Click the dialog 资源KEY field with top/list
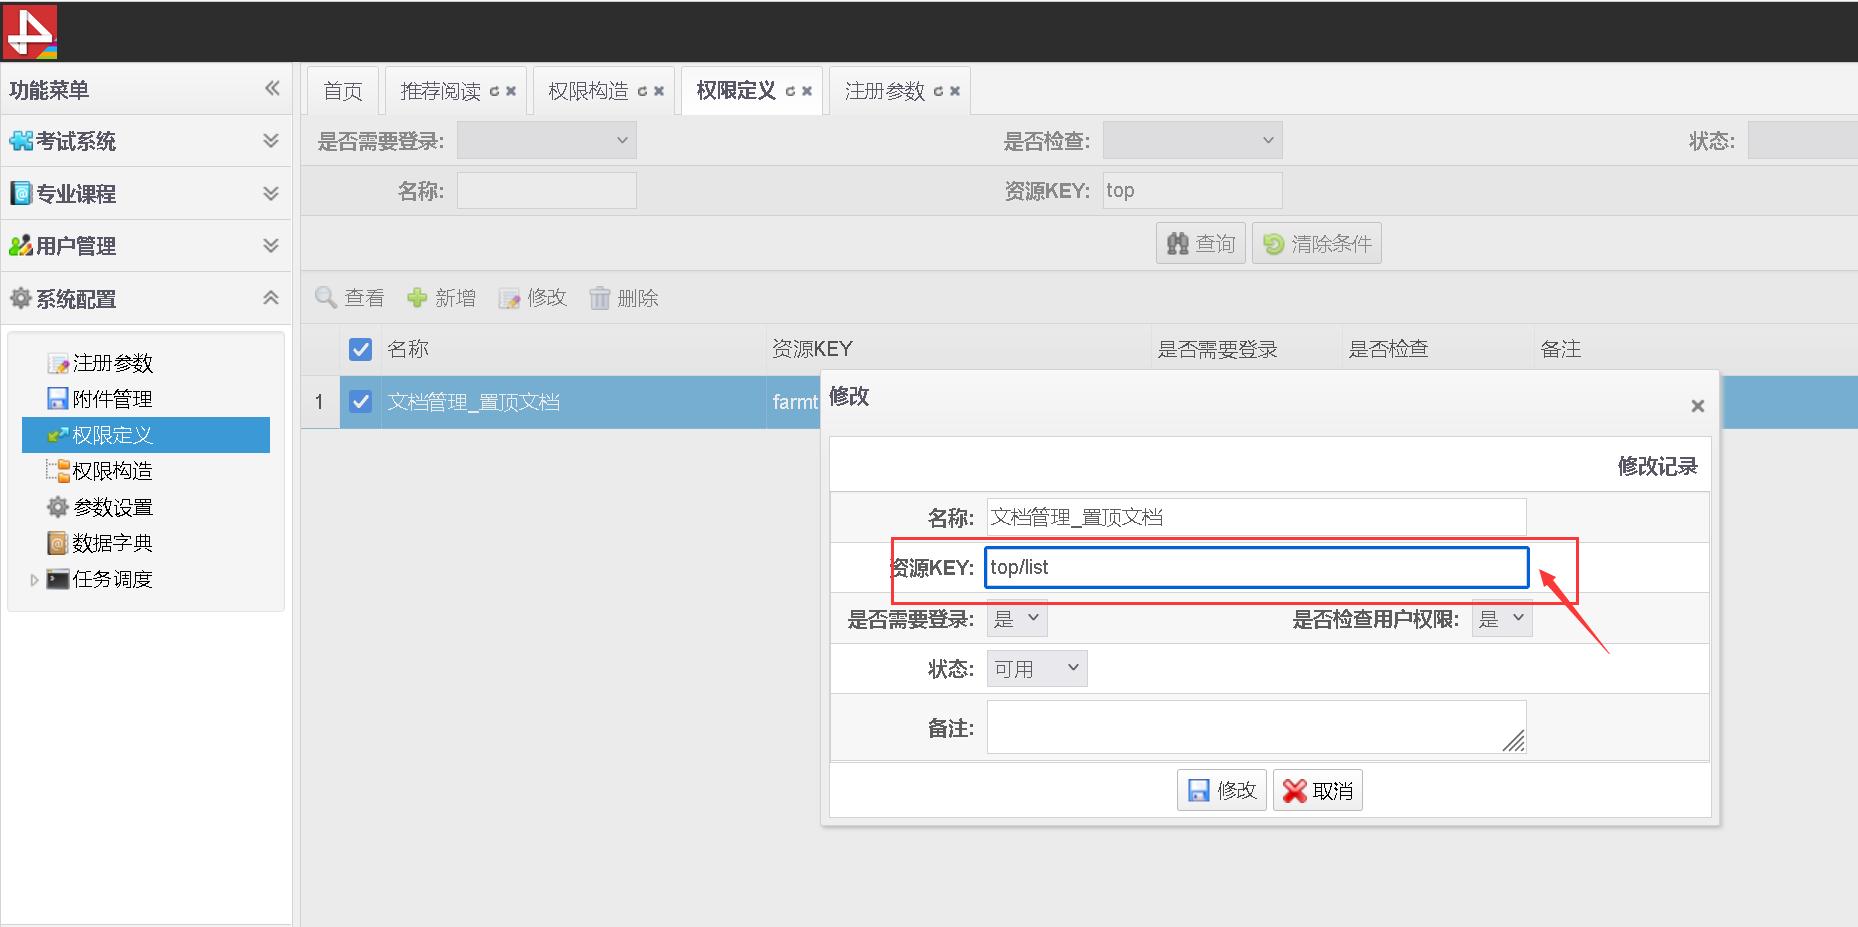 click(x=1256, y=567)
